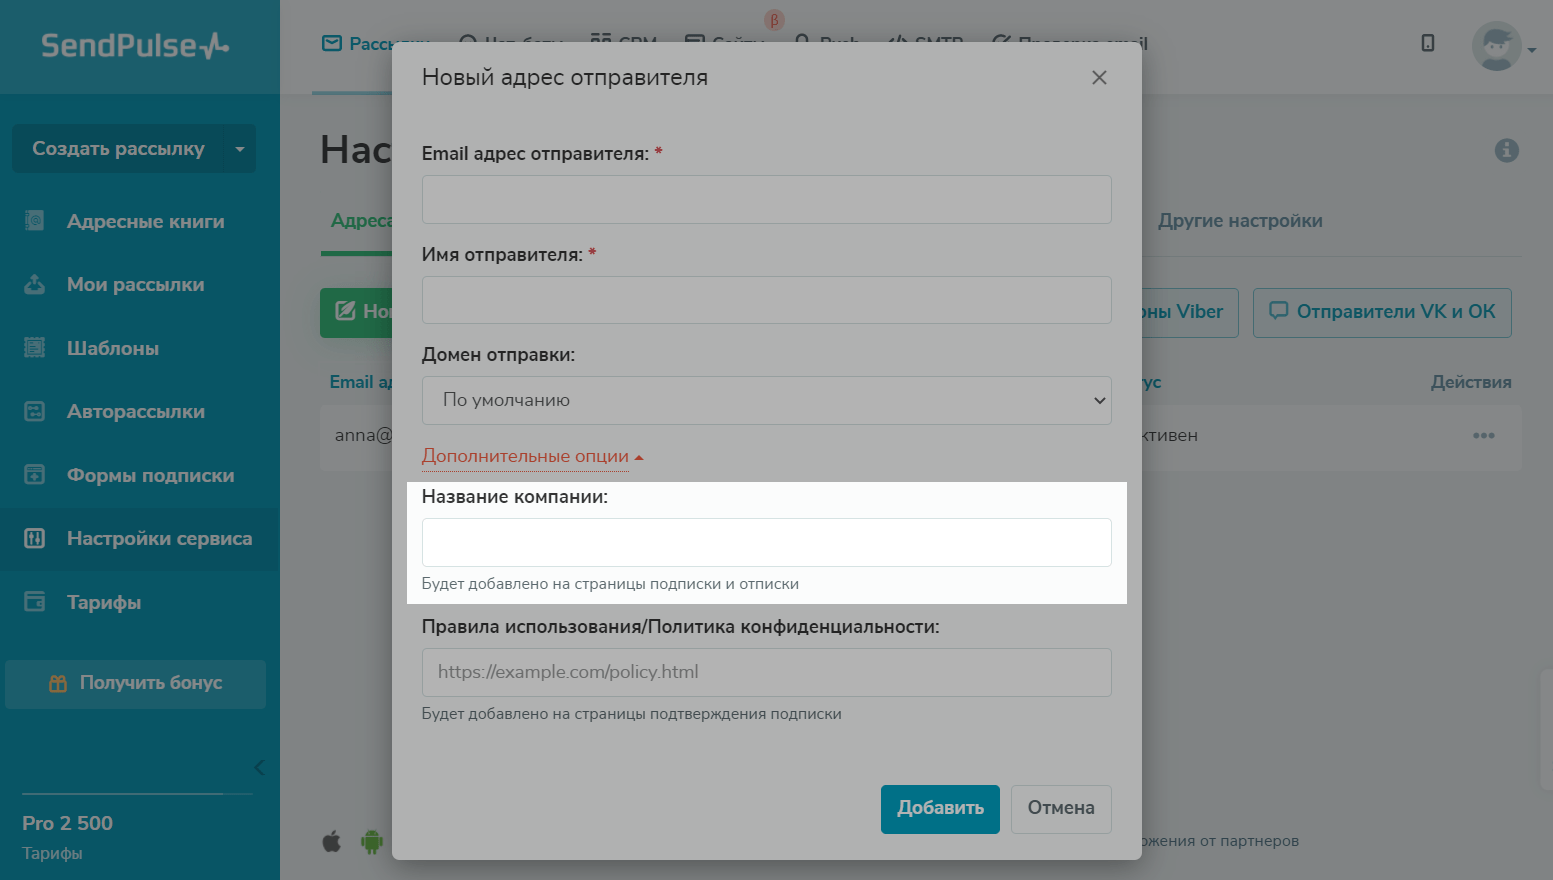
Task: Cancel the new sender address dialog
Action: 1060,808
